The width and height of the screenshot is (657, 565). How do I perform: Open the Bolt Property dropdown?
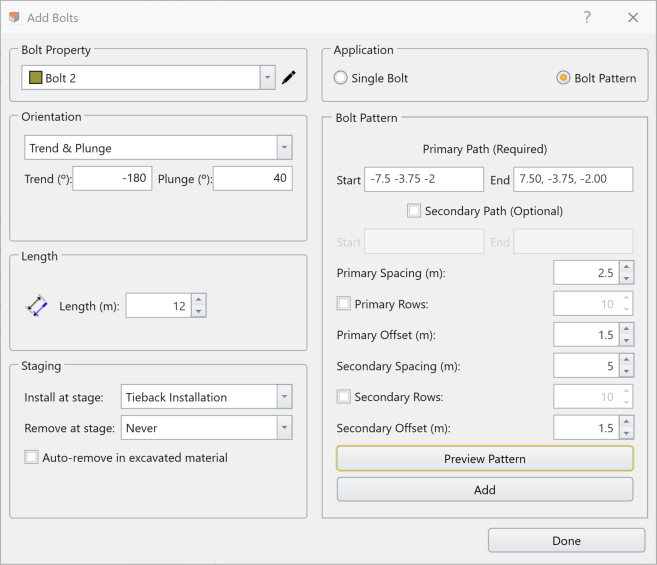click(x=267, y=78)
